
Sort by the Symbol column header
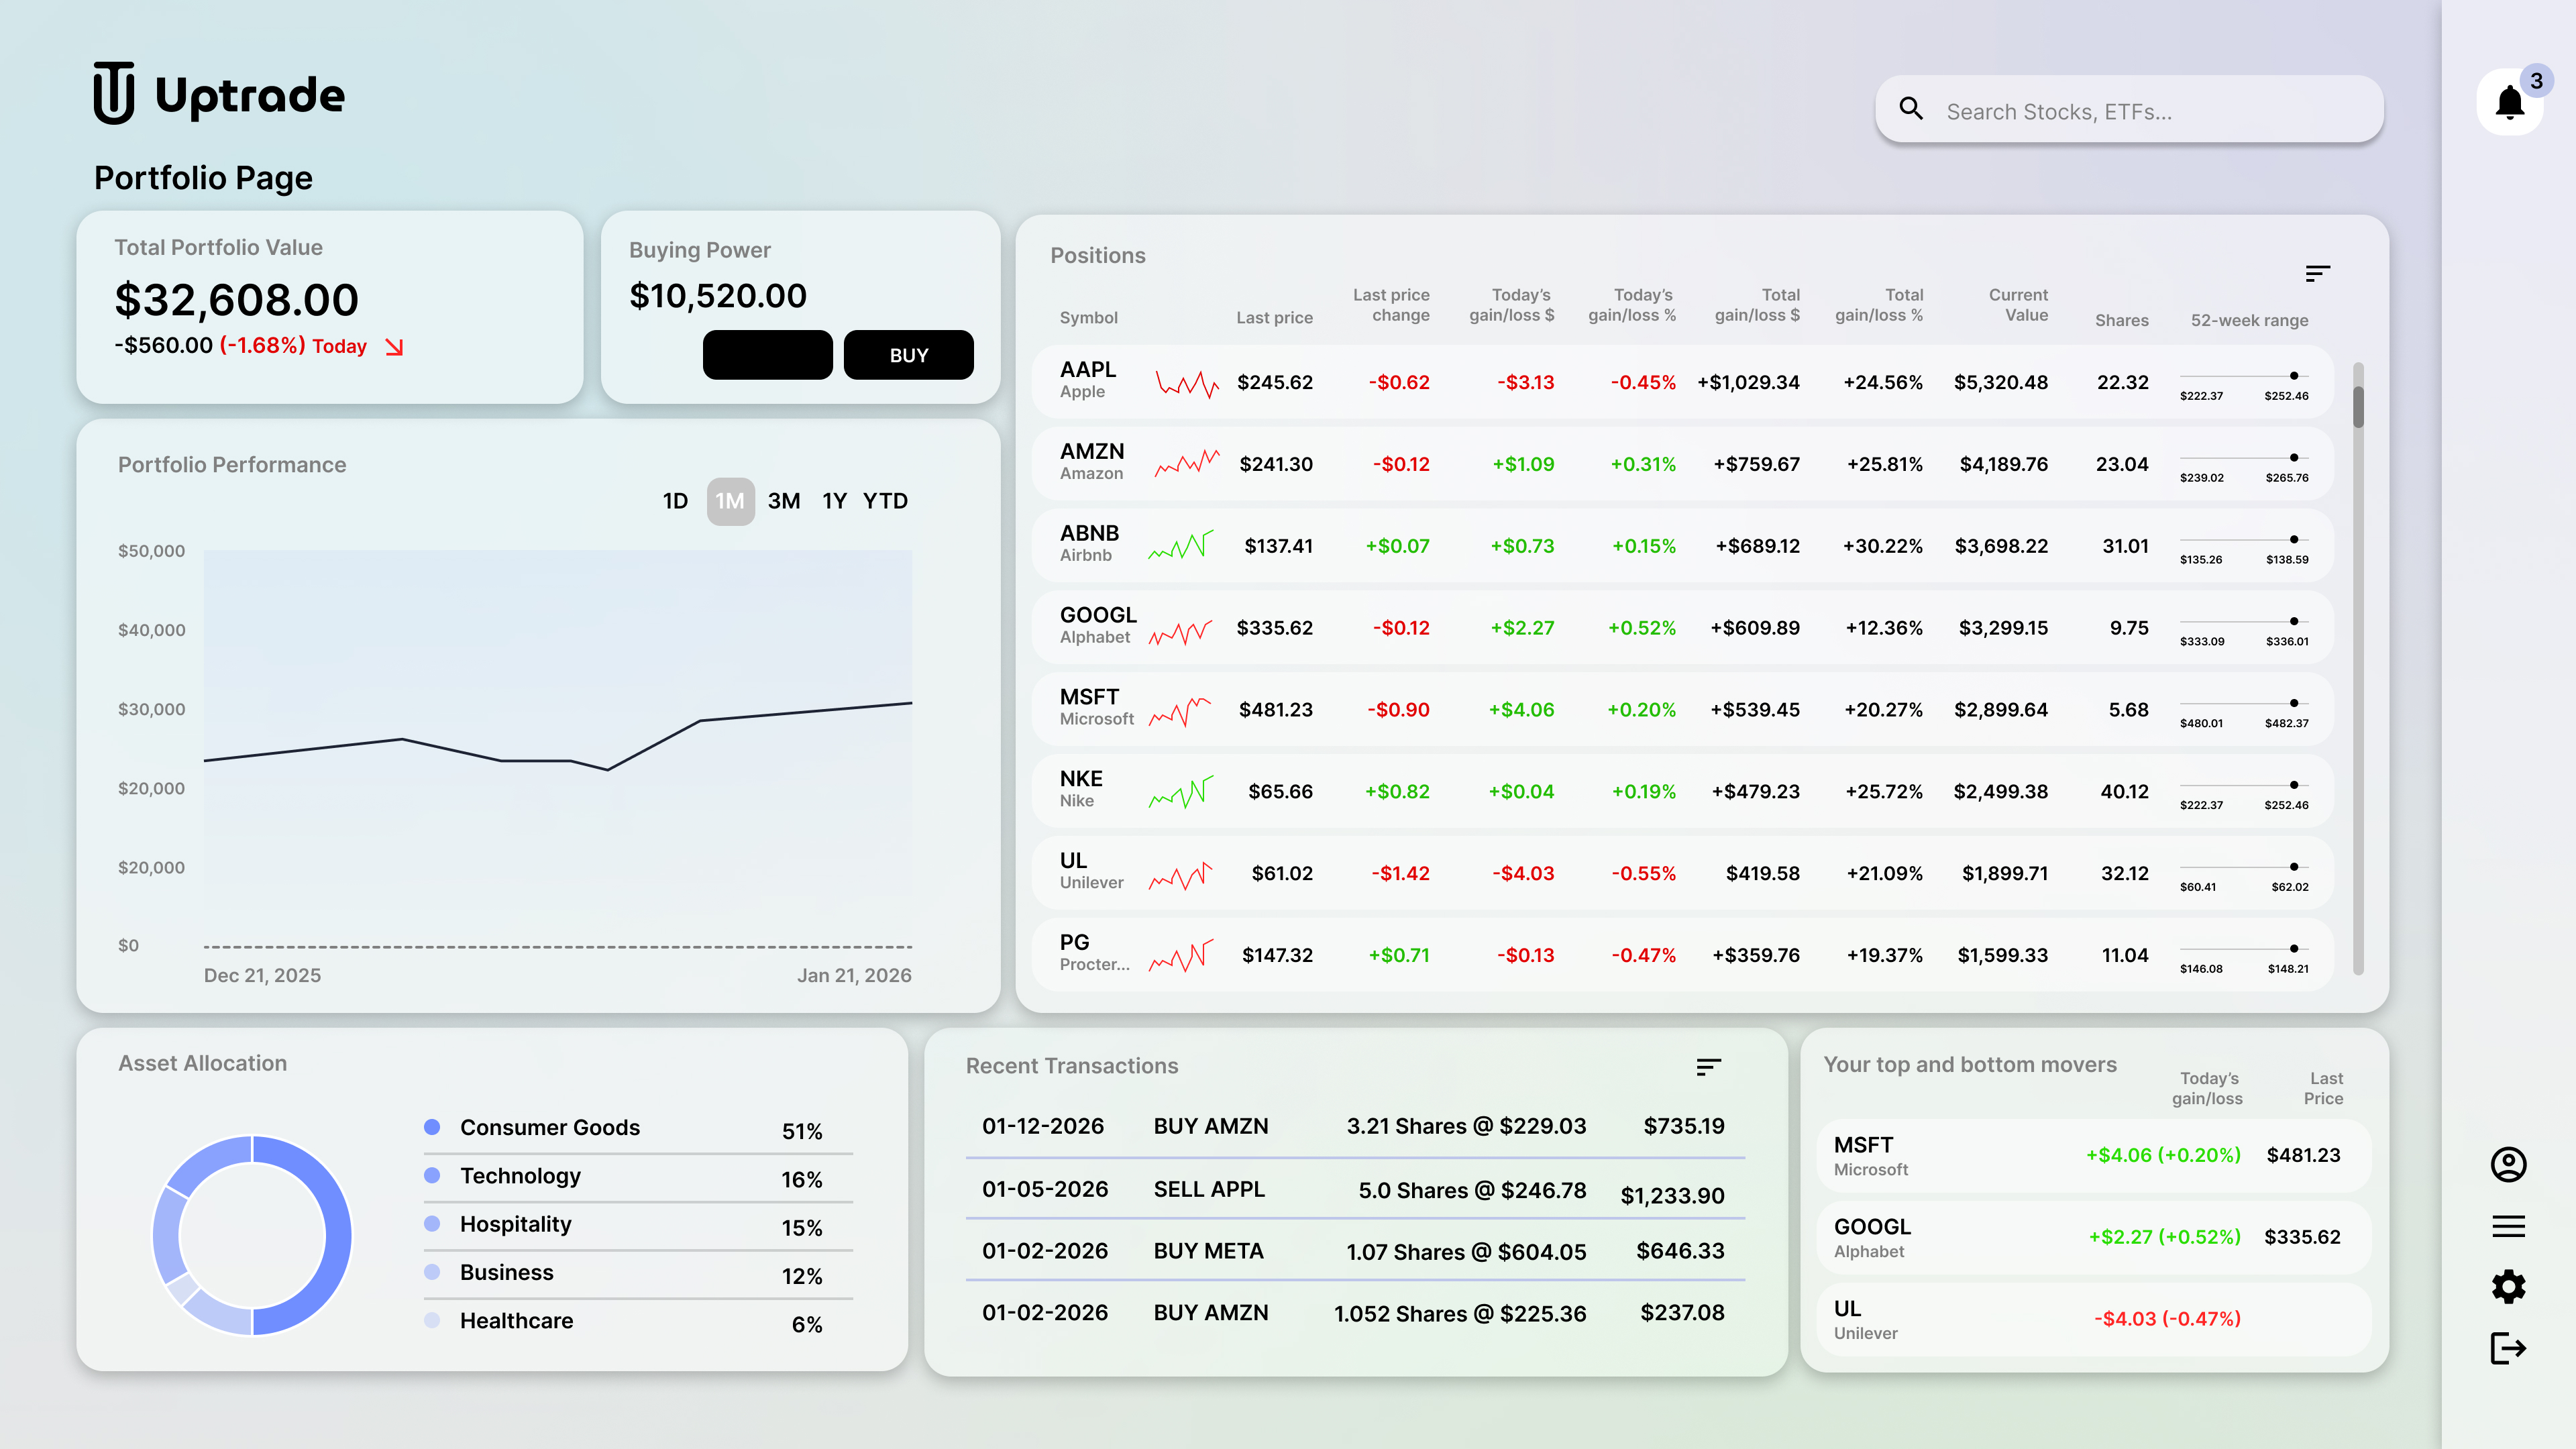pyautogui.click(x=1088, y=318)
